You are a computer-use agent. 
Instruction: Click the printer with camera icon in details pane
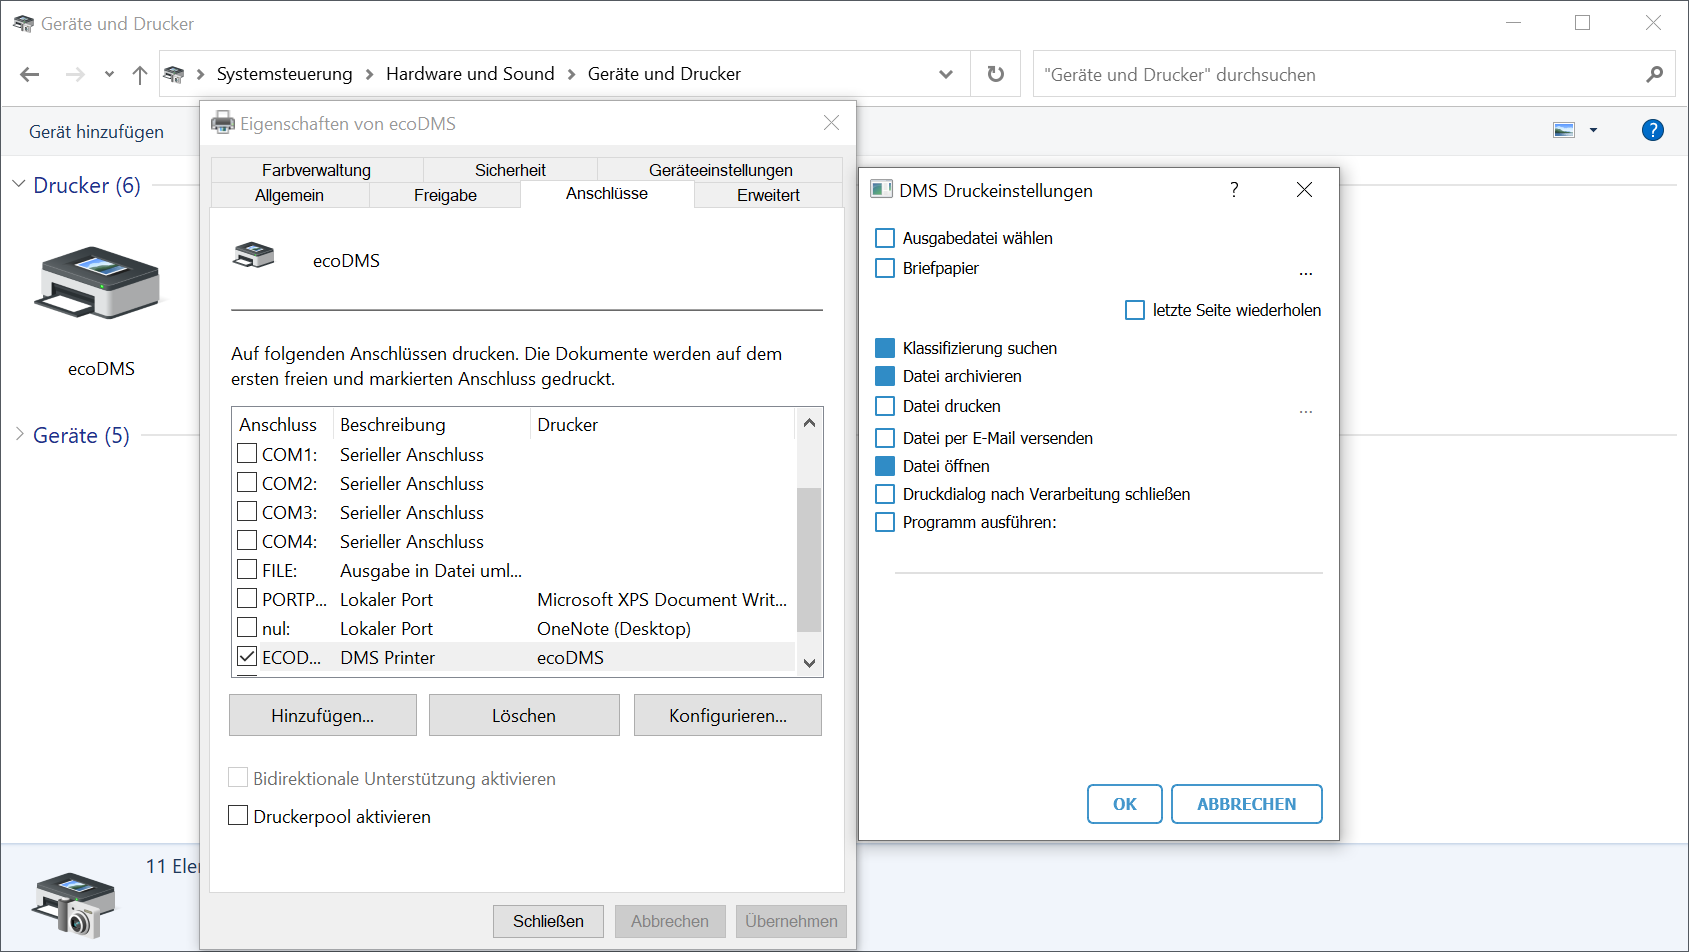click(74, 904)
